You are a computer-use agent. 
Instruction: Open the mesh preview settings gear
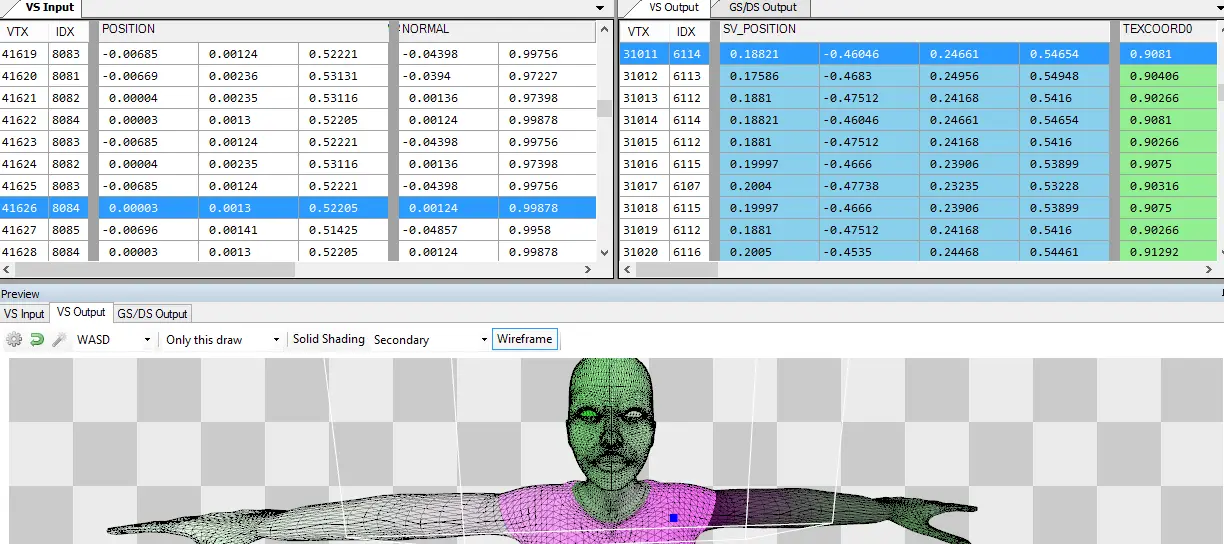point(14,340)
